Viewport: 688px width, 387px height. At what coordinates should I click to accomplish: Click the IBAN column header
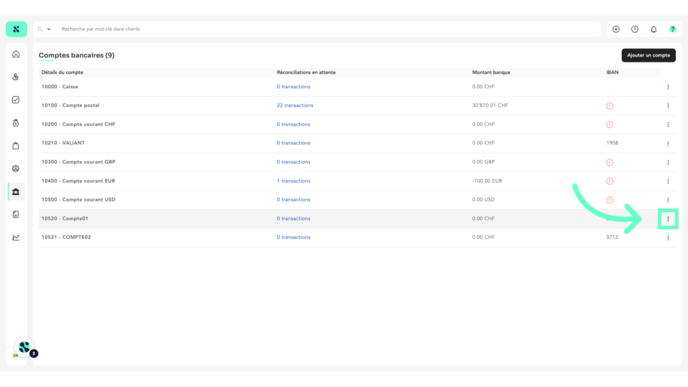pos(613,72)
